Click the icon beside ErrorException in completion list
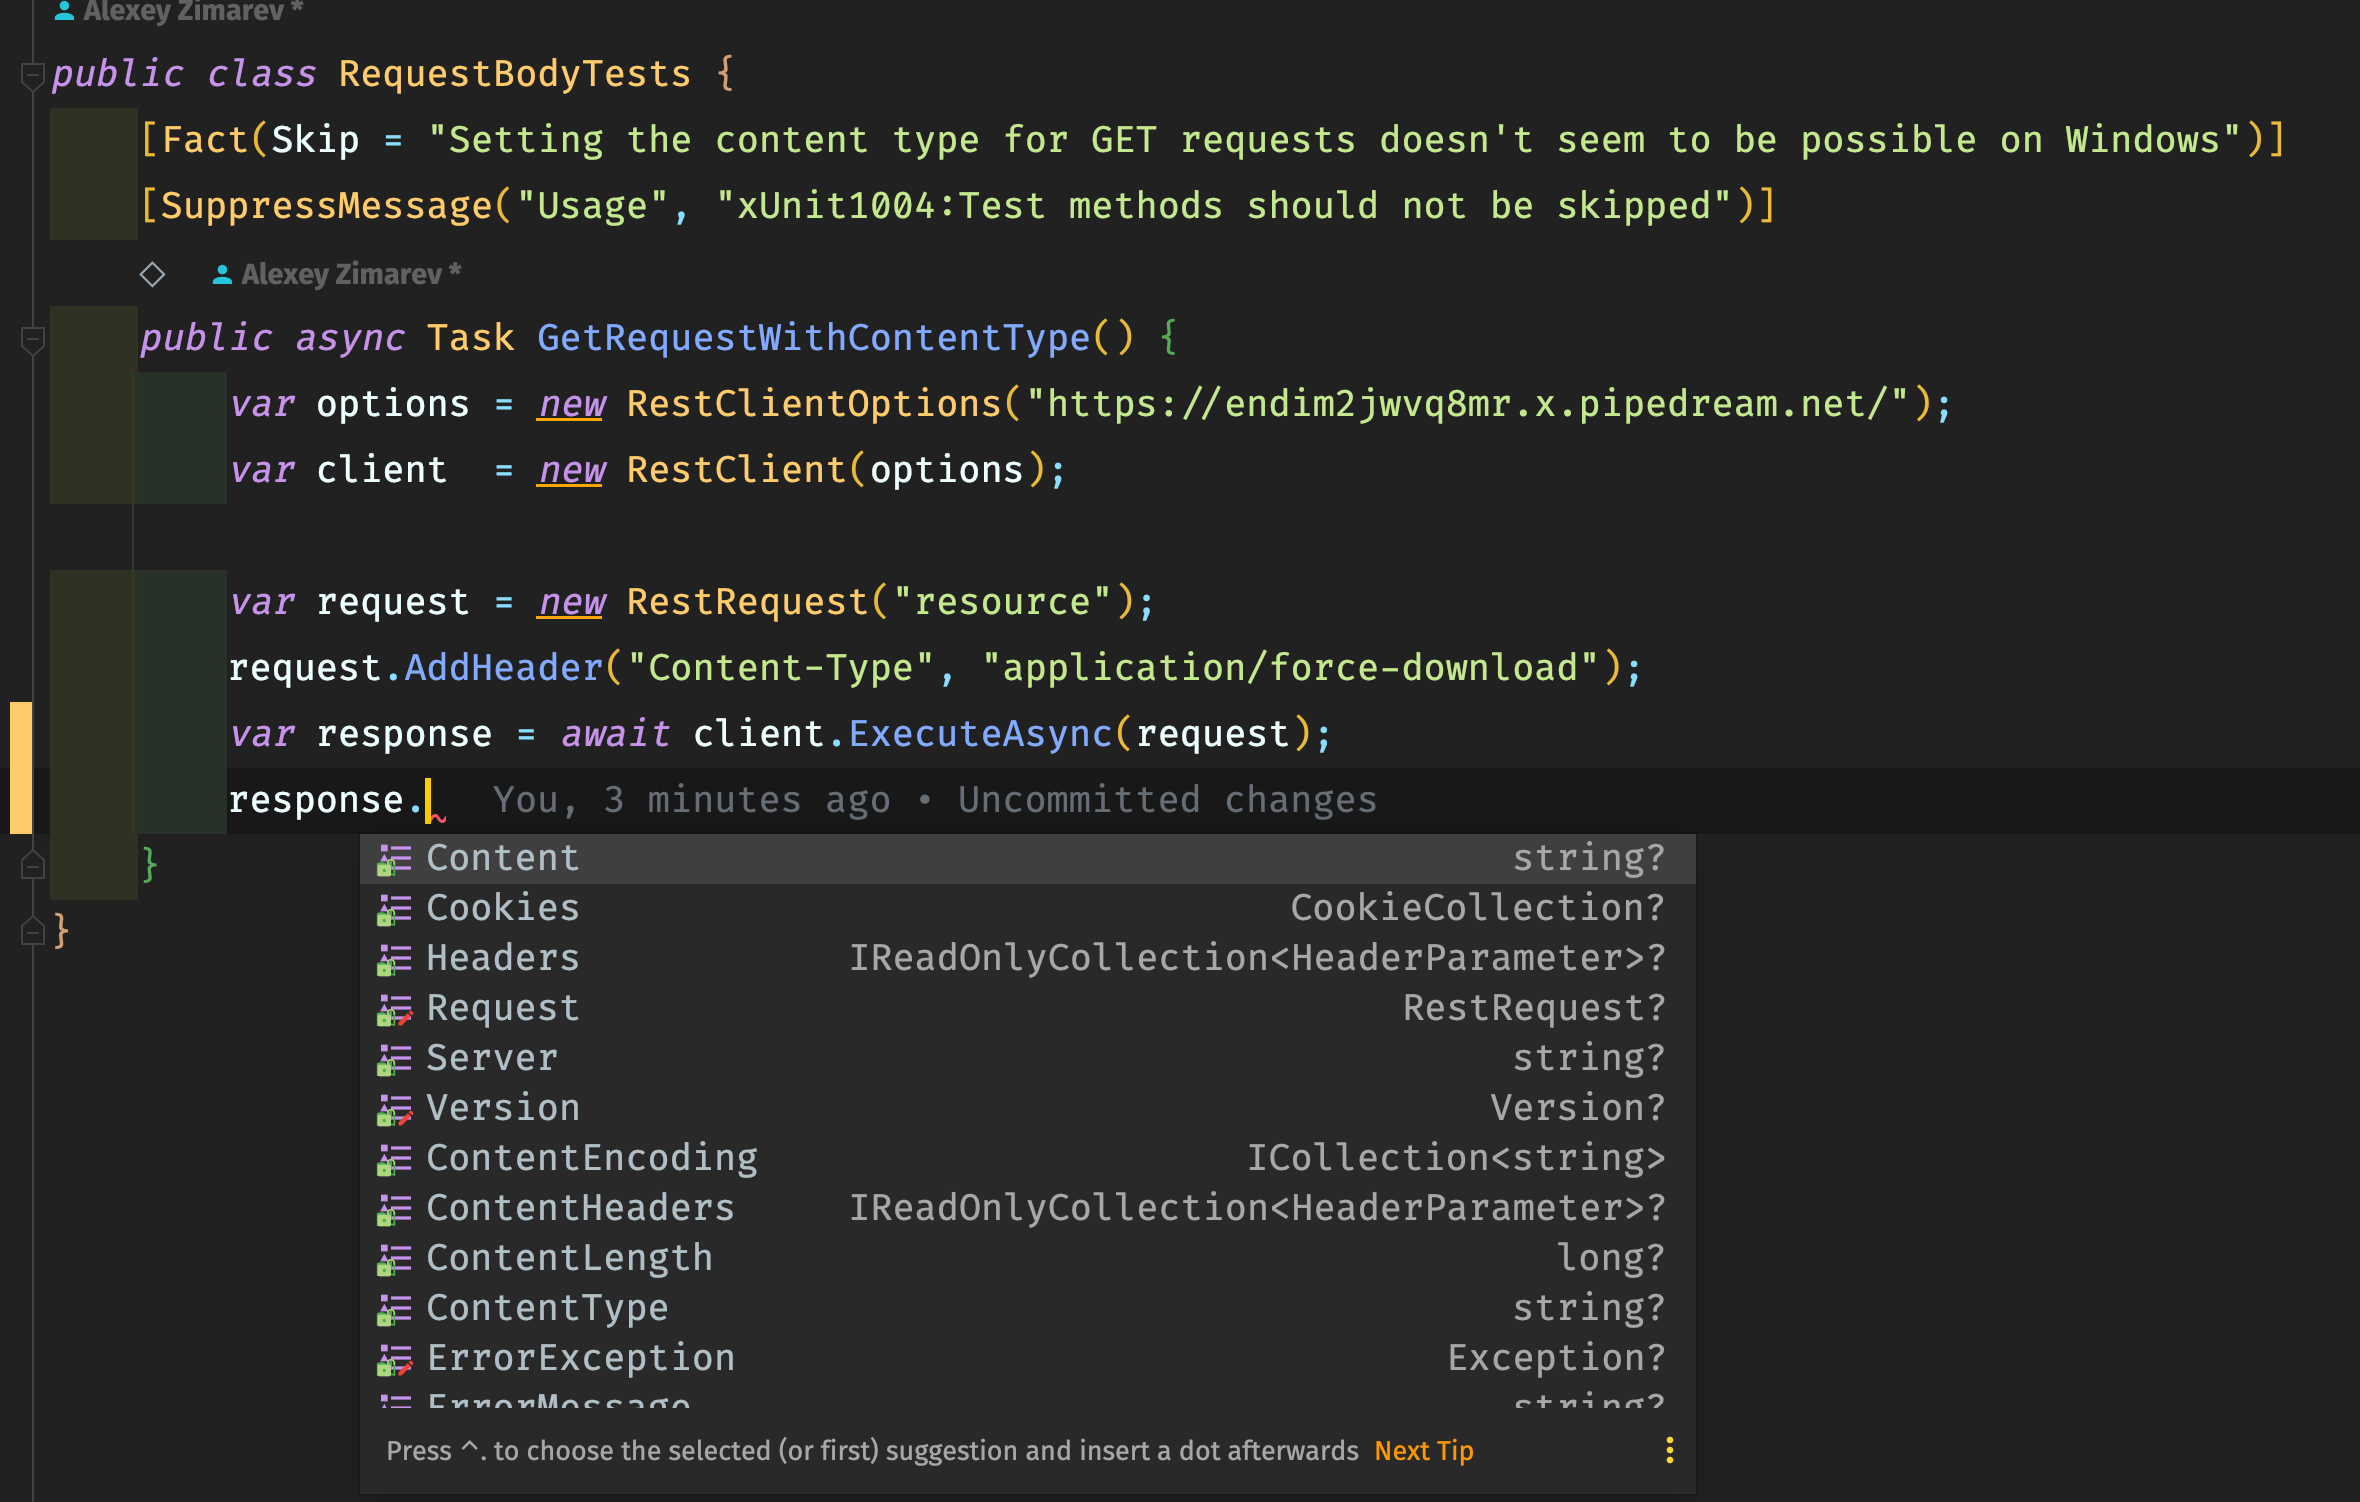Viewport: 2360px width, 1502px height. [x=393, y=1358]
